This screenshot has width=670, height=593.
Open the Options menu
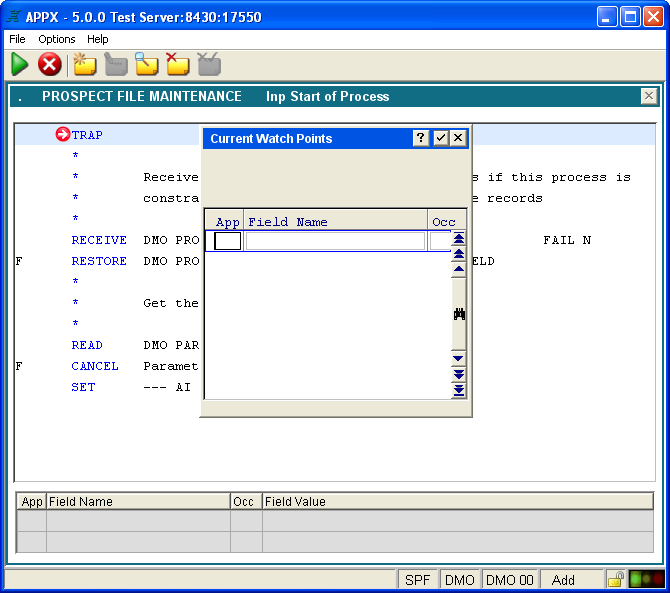[57, 39]
